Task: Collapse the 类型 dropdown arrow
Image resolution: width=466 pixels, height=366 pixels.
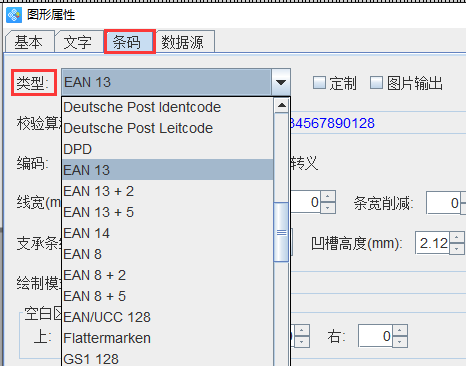Action: (281, 82)
